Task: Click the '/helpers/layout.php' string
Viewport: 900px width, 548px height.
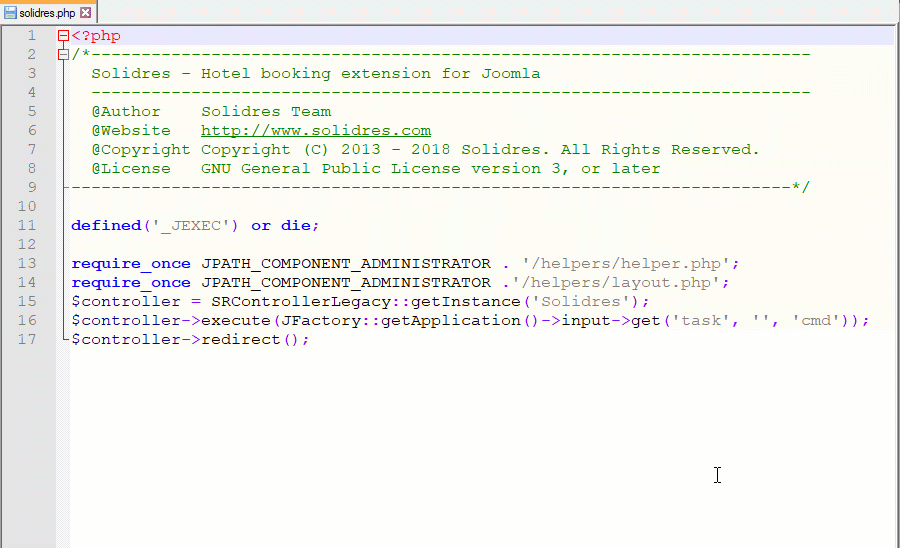Action: (x=616, y=282)
